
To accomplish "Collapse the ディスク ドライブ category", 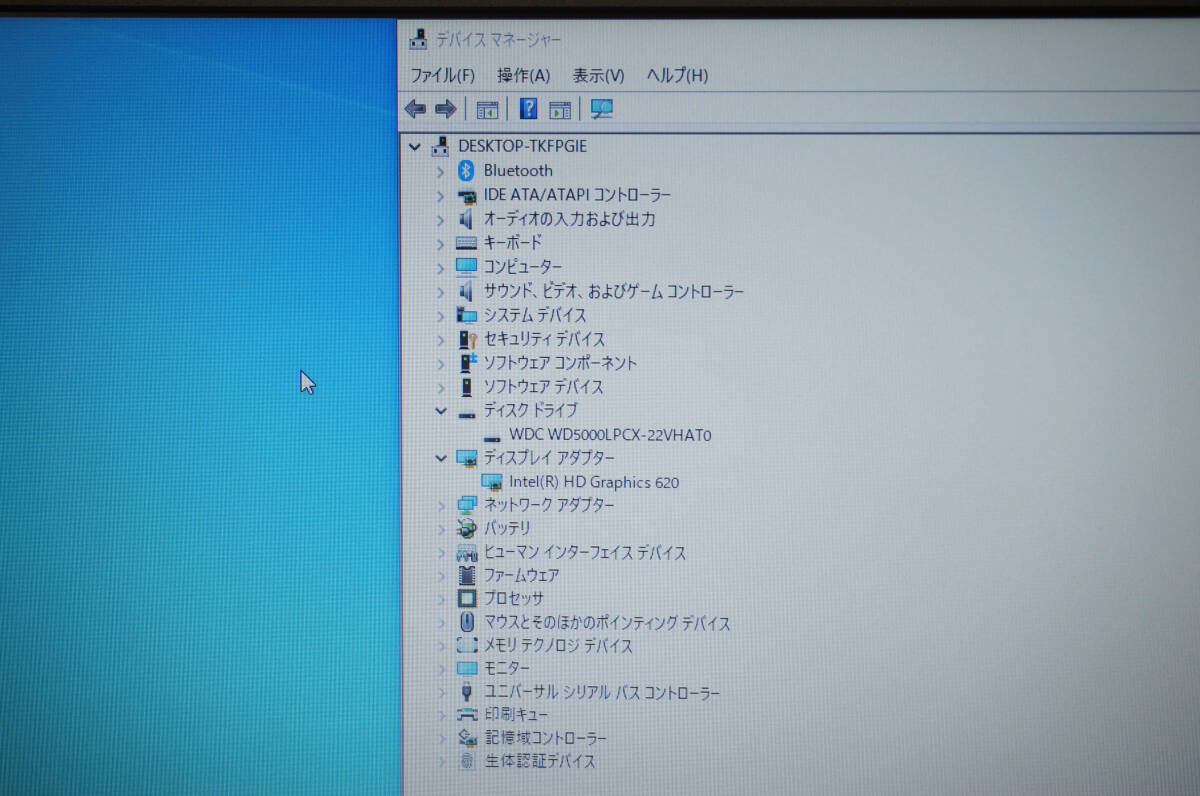I will click(x=440, y=410).
